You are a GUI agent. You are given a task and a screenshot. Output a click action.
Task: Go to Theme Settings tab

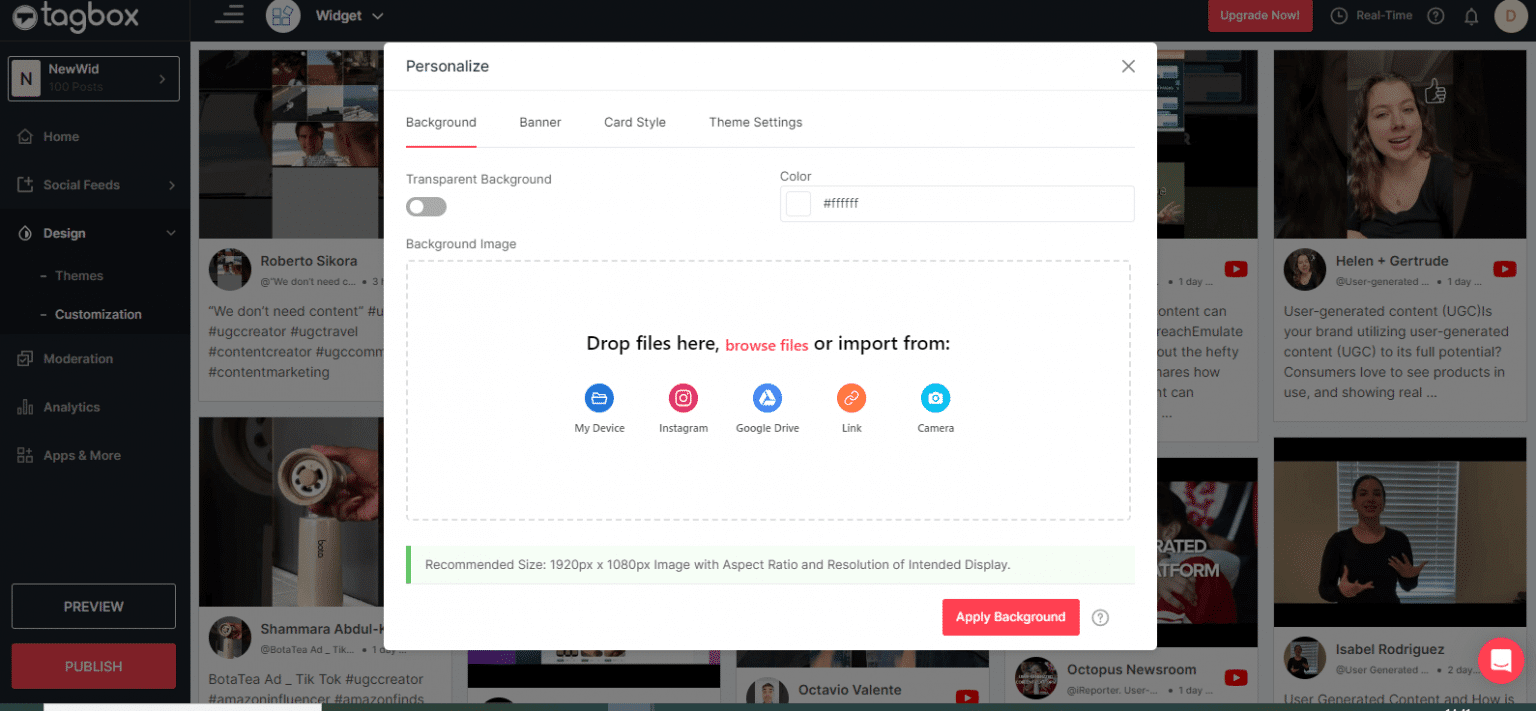pos(755,122)
